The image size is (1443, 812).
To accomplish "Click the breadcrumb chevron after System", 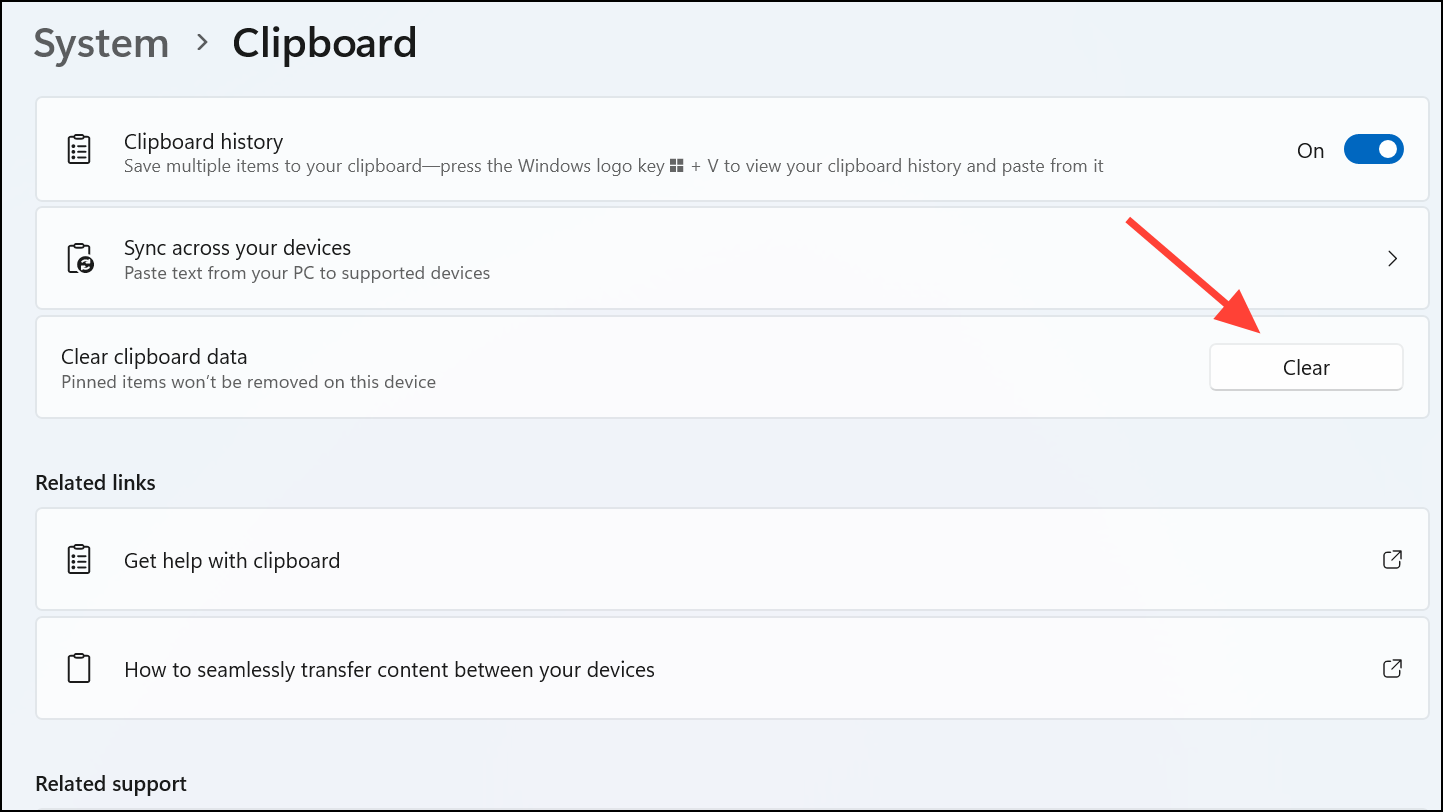I will [202, 44].
